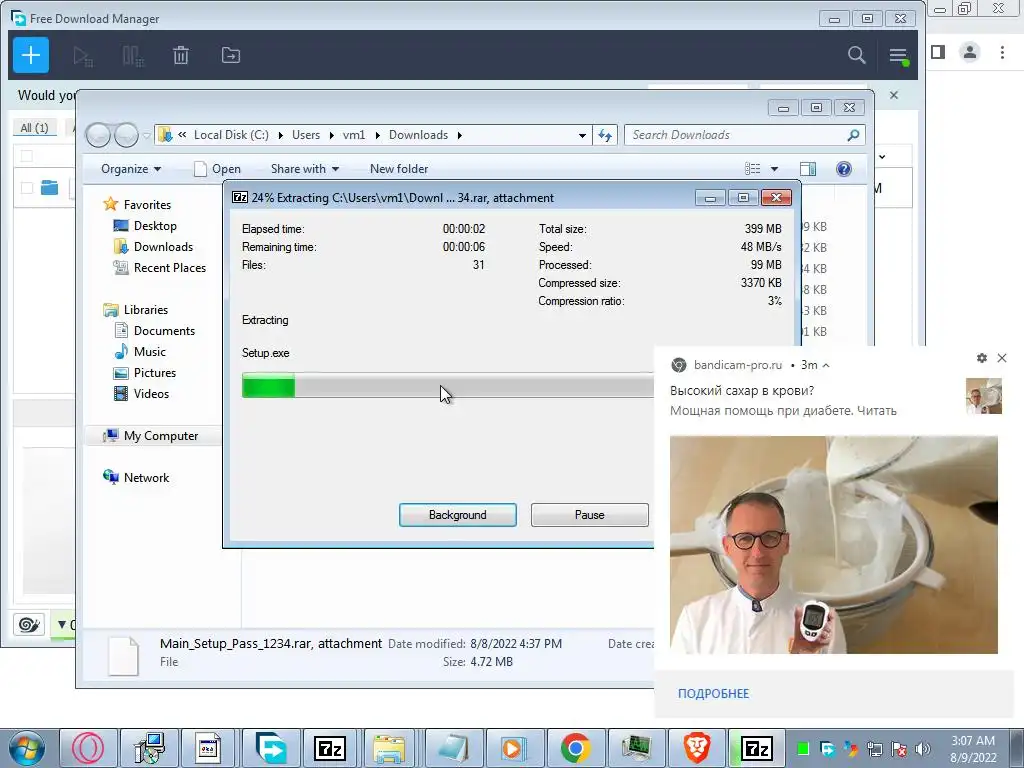Open address bar history dropdown
This screenshot has width=1024, height=768.
[582, 135]
